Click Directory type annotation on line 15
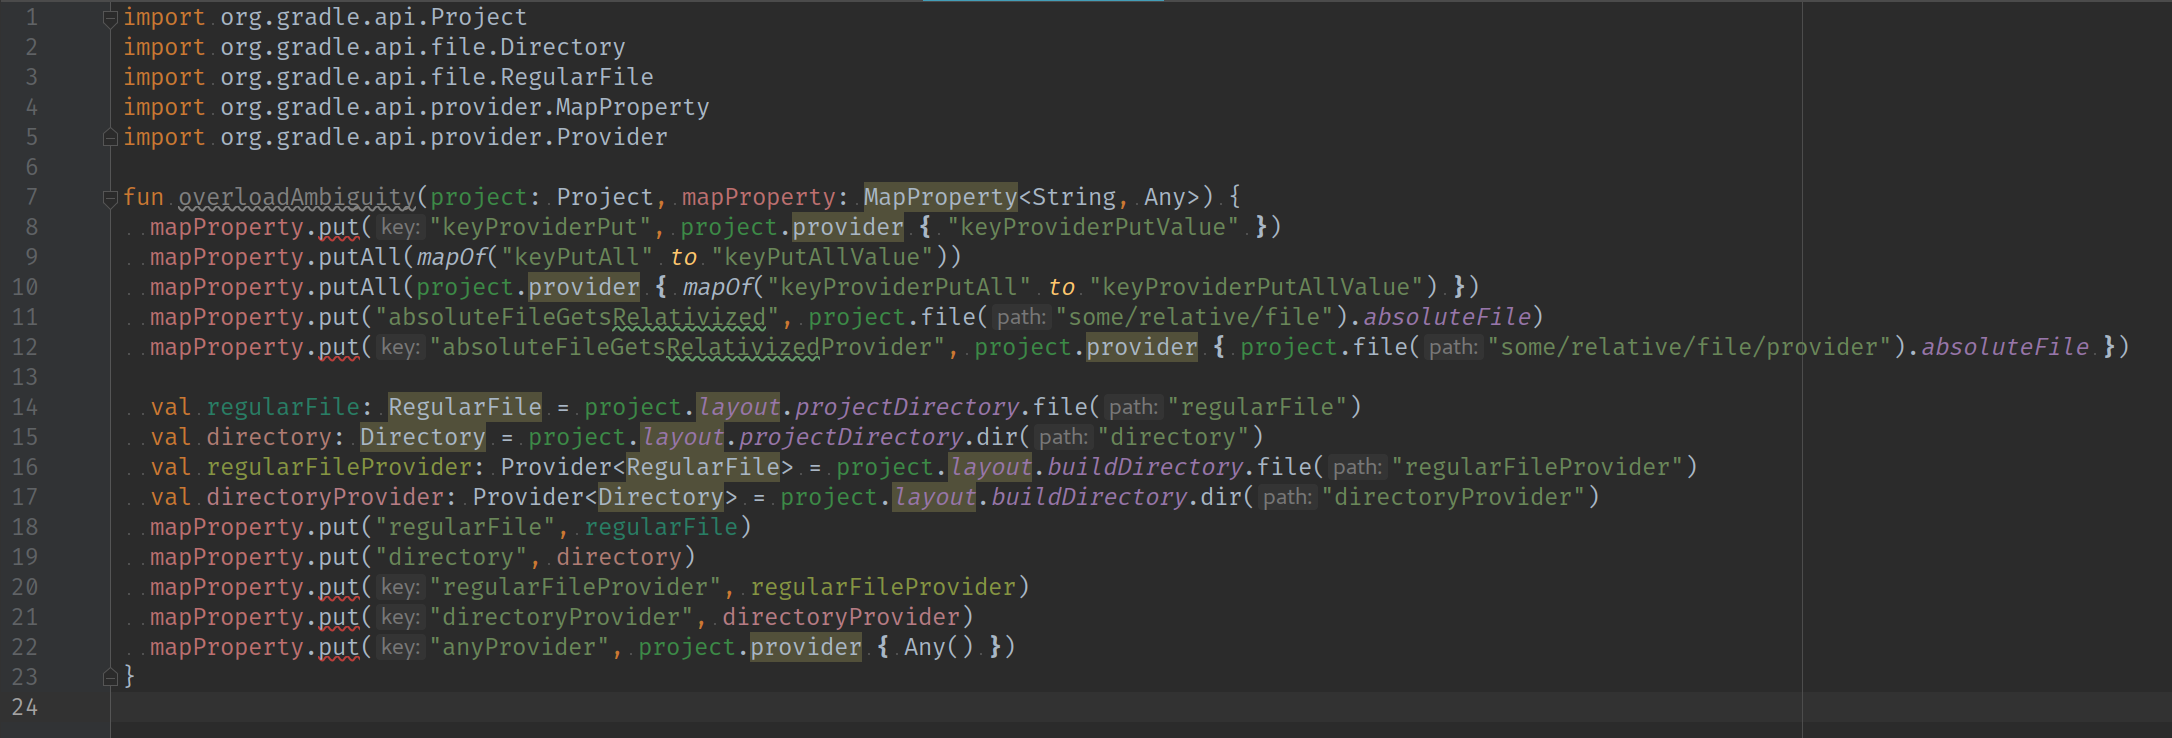The image size is (2172, 738). point(423,437)
